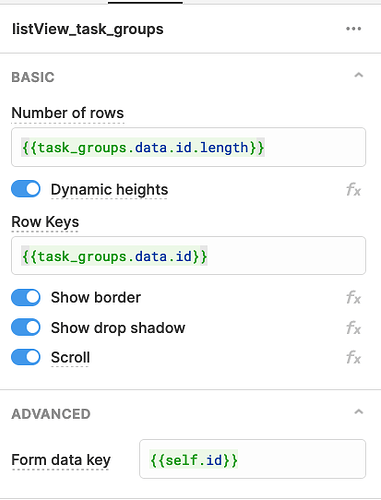Click the fx icon beside Show border
381x500 pixels.
(x=354, y=297)
